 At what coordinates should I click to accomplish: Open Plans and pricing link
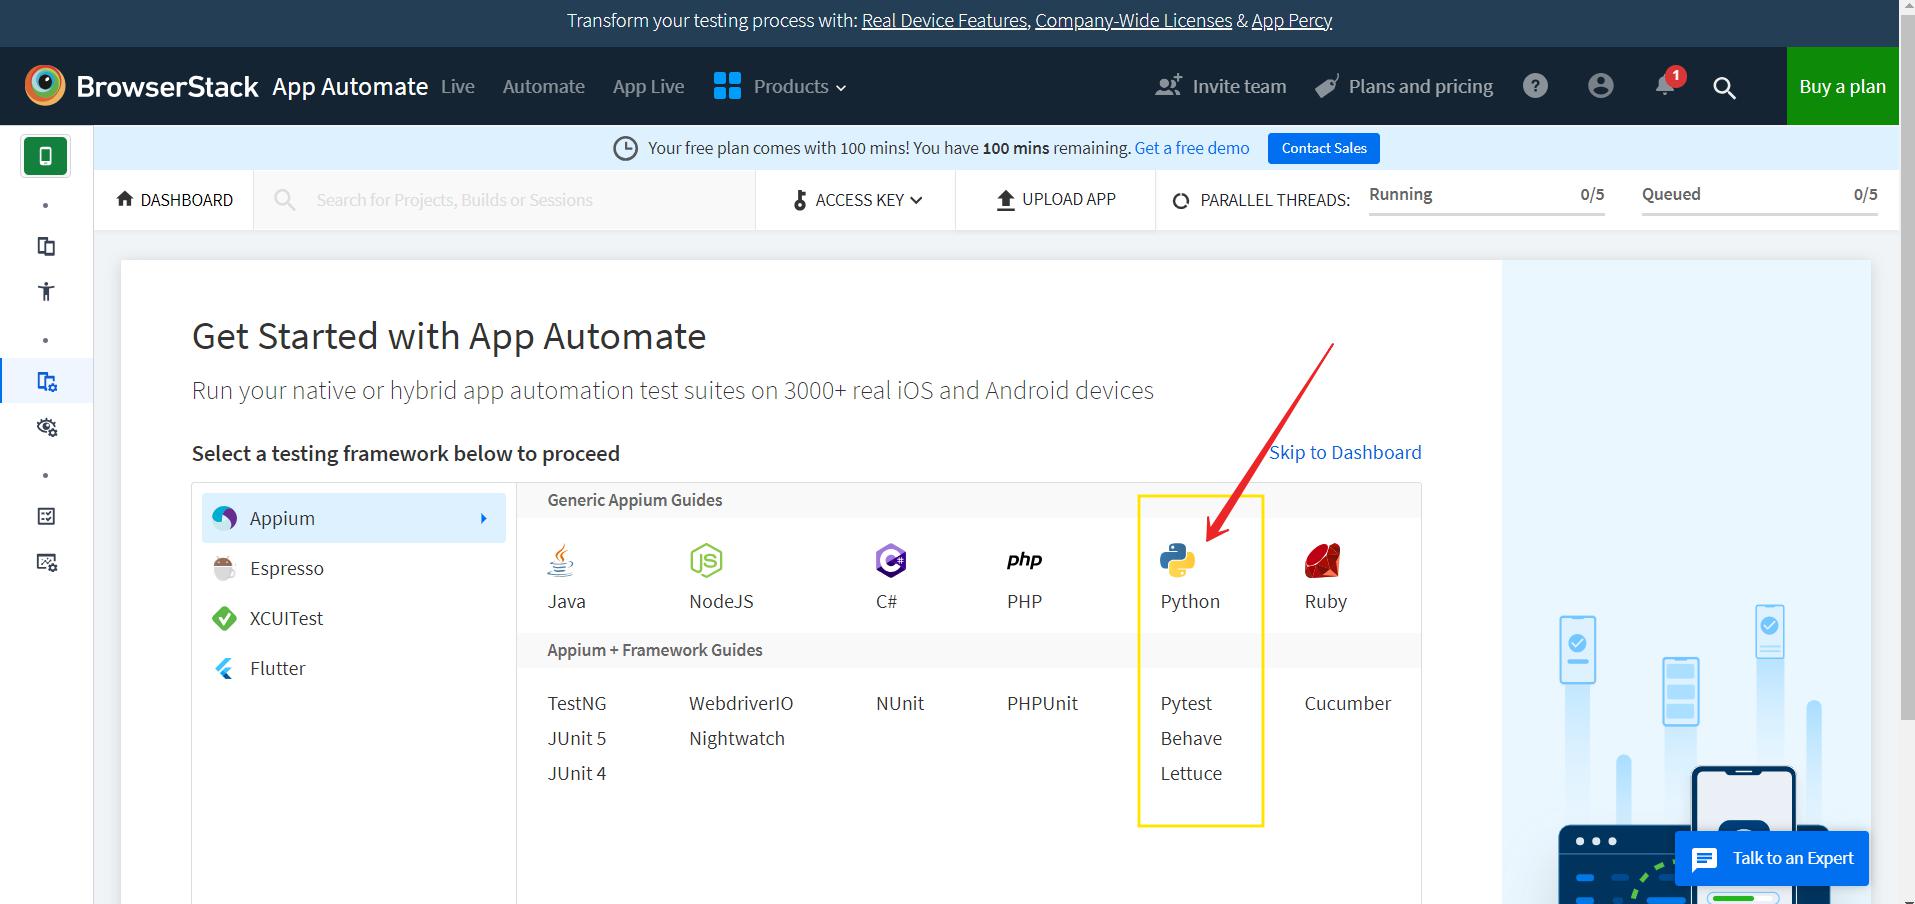point(1404,86)
